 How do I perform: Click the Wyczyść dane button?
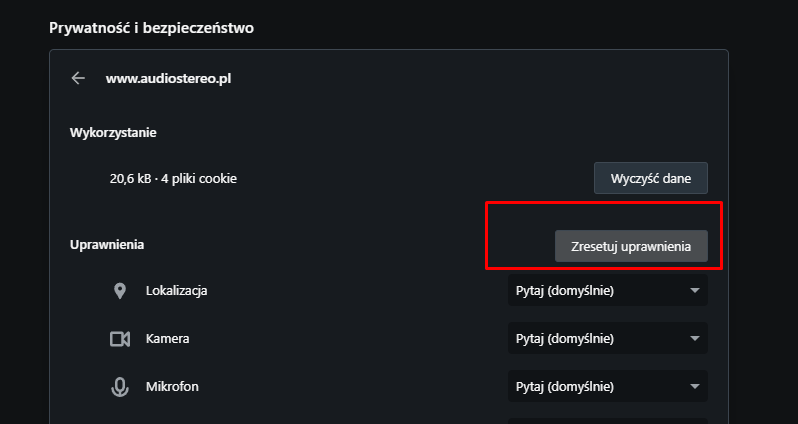(x=651, y=178)
